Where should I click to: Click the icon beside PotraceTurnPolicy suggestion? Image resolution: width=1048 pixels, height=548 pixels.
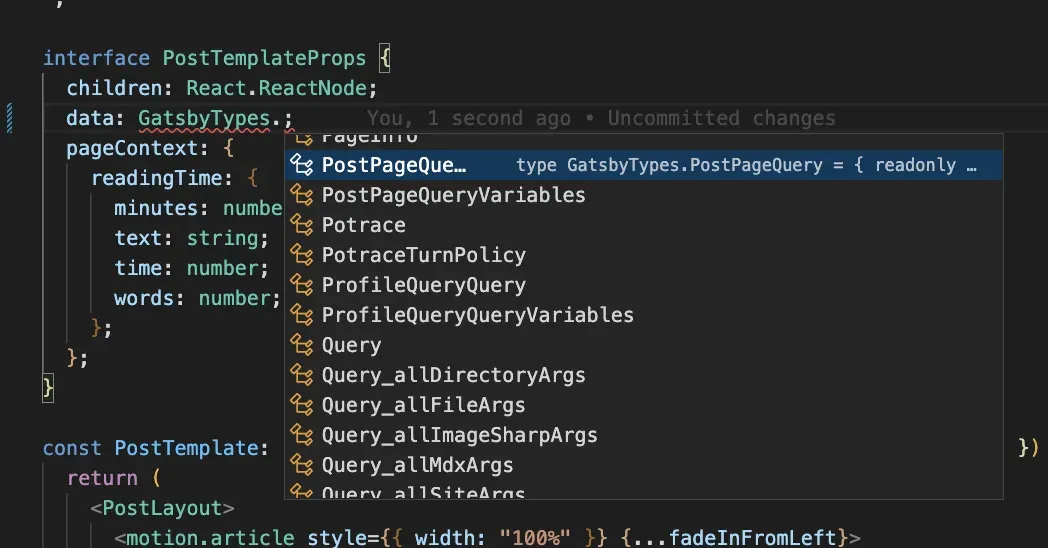301,255
